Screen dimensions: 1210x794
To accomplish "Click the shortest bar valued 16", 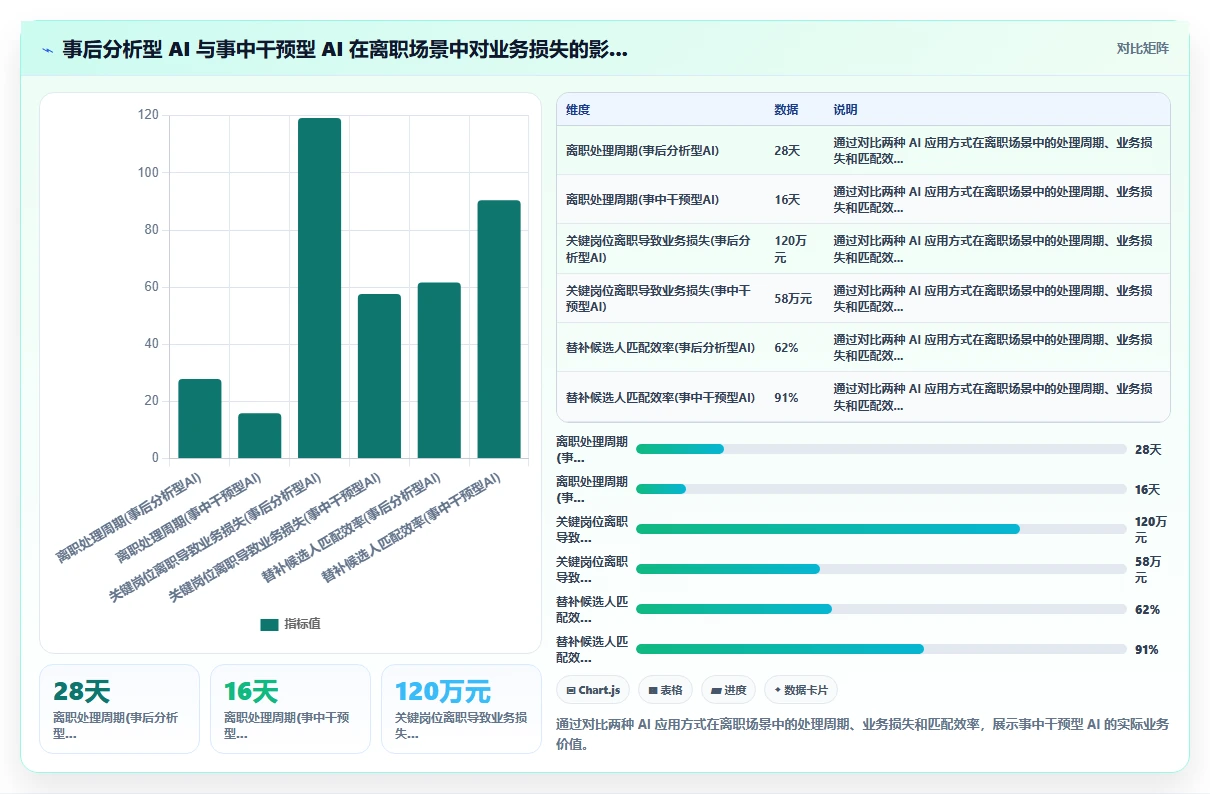I will pos(259,436).
